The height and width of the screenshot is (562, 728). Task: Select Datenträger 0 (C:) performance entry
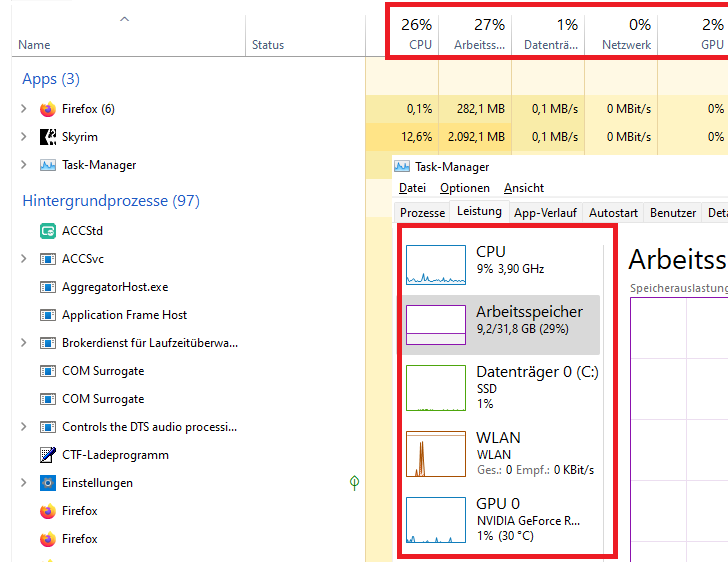[x=500, y=387]
